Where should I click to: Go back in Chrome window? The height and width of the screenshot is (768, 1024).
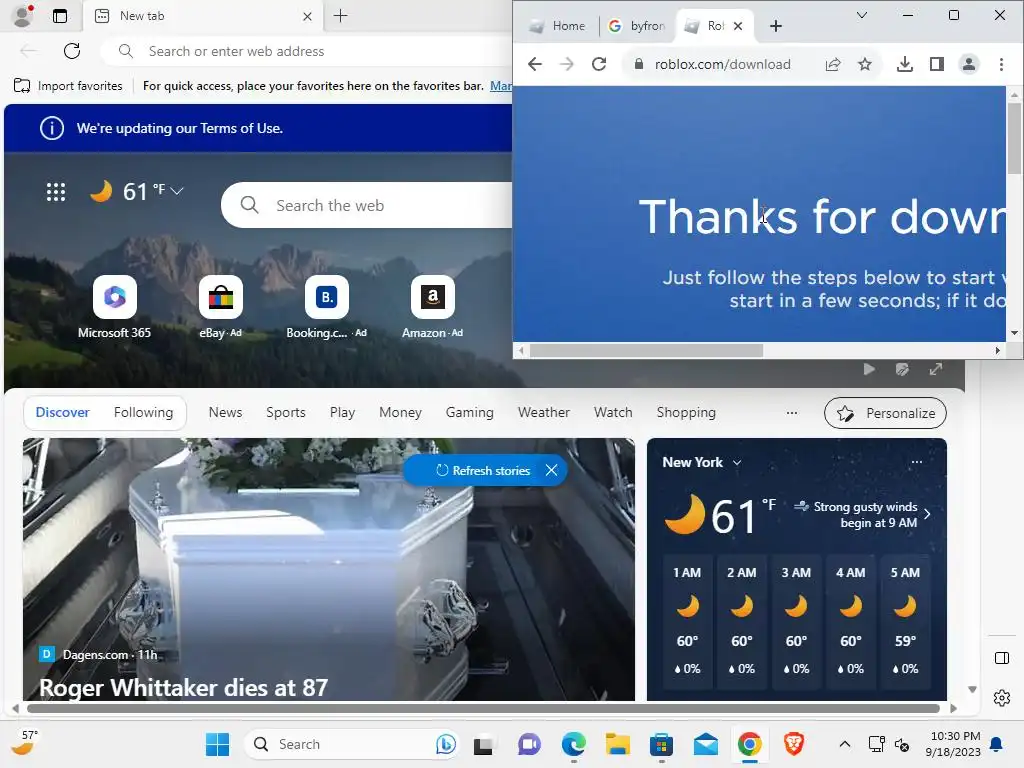(x=535, y=64)
